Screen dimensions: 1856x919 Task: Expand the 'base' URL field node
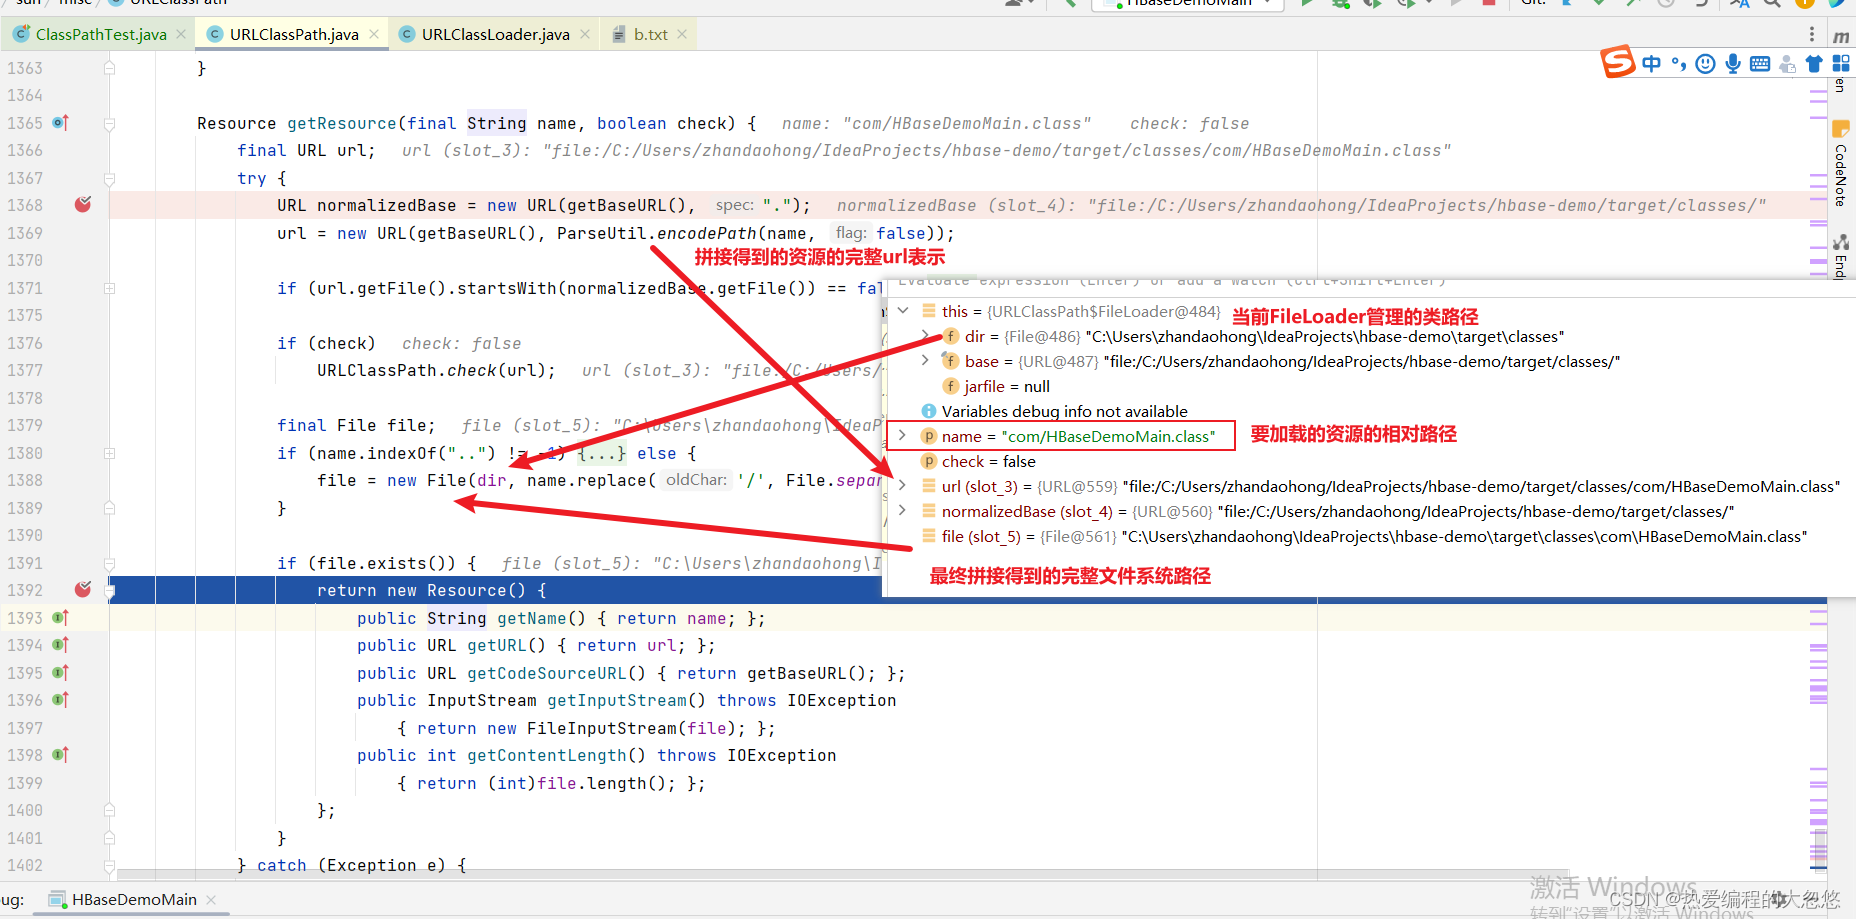click(926, 361)
